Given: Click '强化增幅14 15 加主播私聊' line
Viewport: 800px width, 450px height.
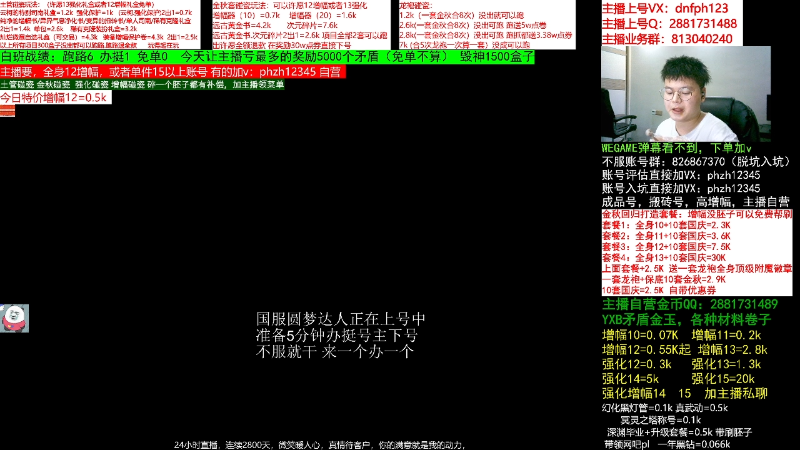Looking at the screenshot, I should click(685, 393).
